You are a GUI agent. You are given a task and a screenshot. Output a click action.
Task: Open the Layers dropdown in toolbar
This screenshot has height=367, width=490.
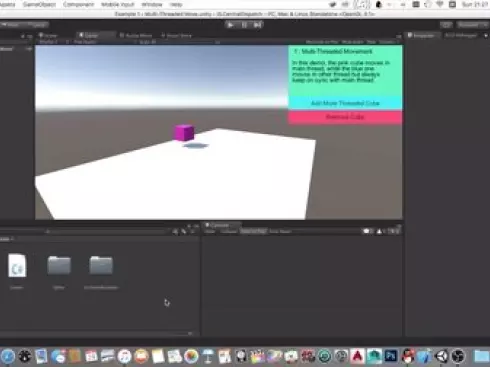(446, 25)
